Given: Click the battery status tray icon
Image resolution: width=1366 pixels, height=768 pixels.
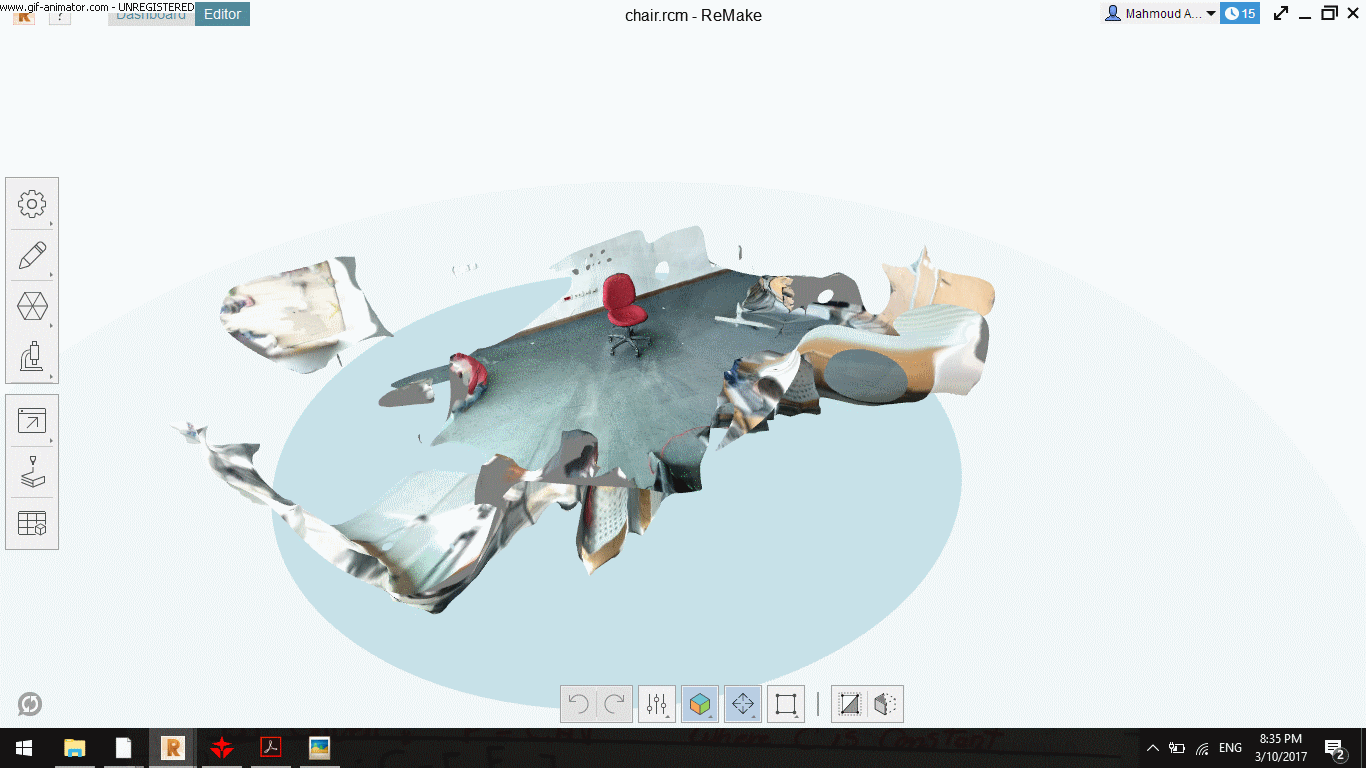Looking at the screenshot, I should pos(1177,748).
